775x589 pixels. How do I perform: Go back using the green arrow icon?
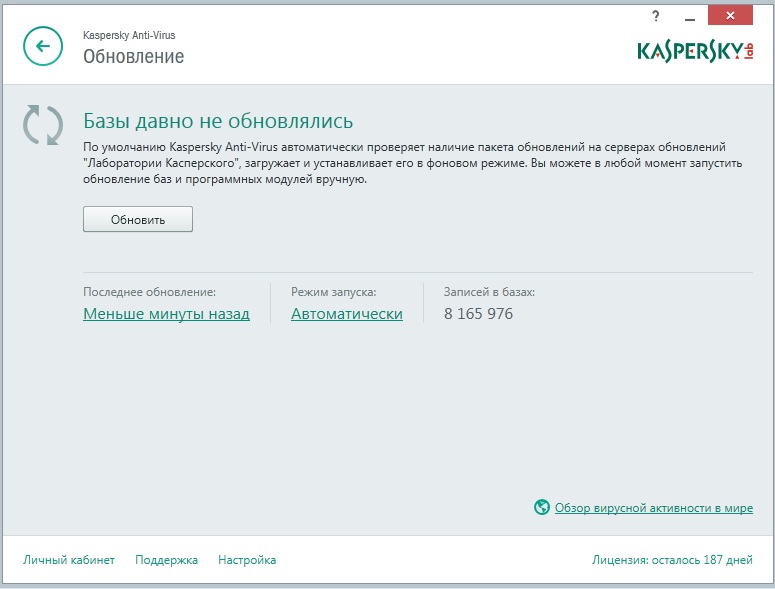tap(43, 46)
